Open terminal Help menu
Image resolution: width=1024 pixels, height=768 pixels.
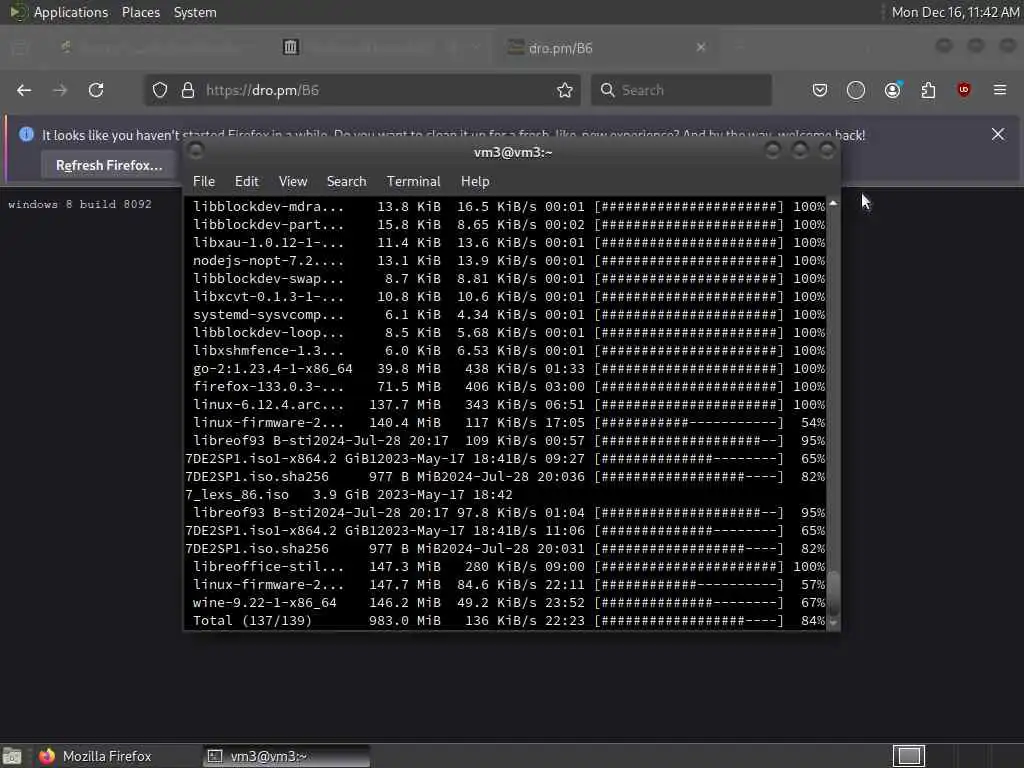pyautogui.click(x=475, y=182)
